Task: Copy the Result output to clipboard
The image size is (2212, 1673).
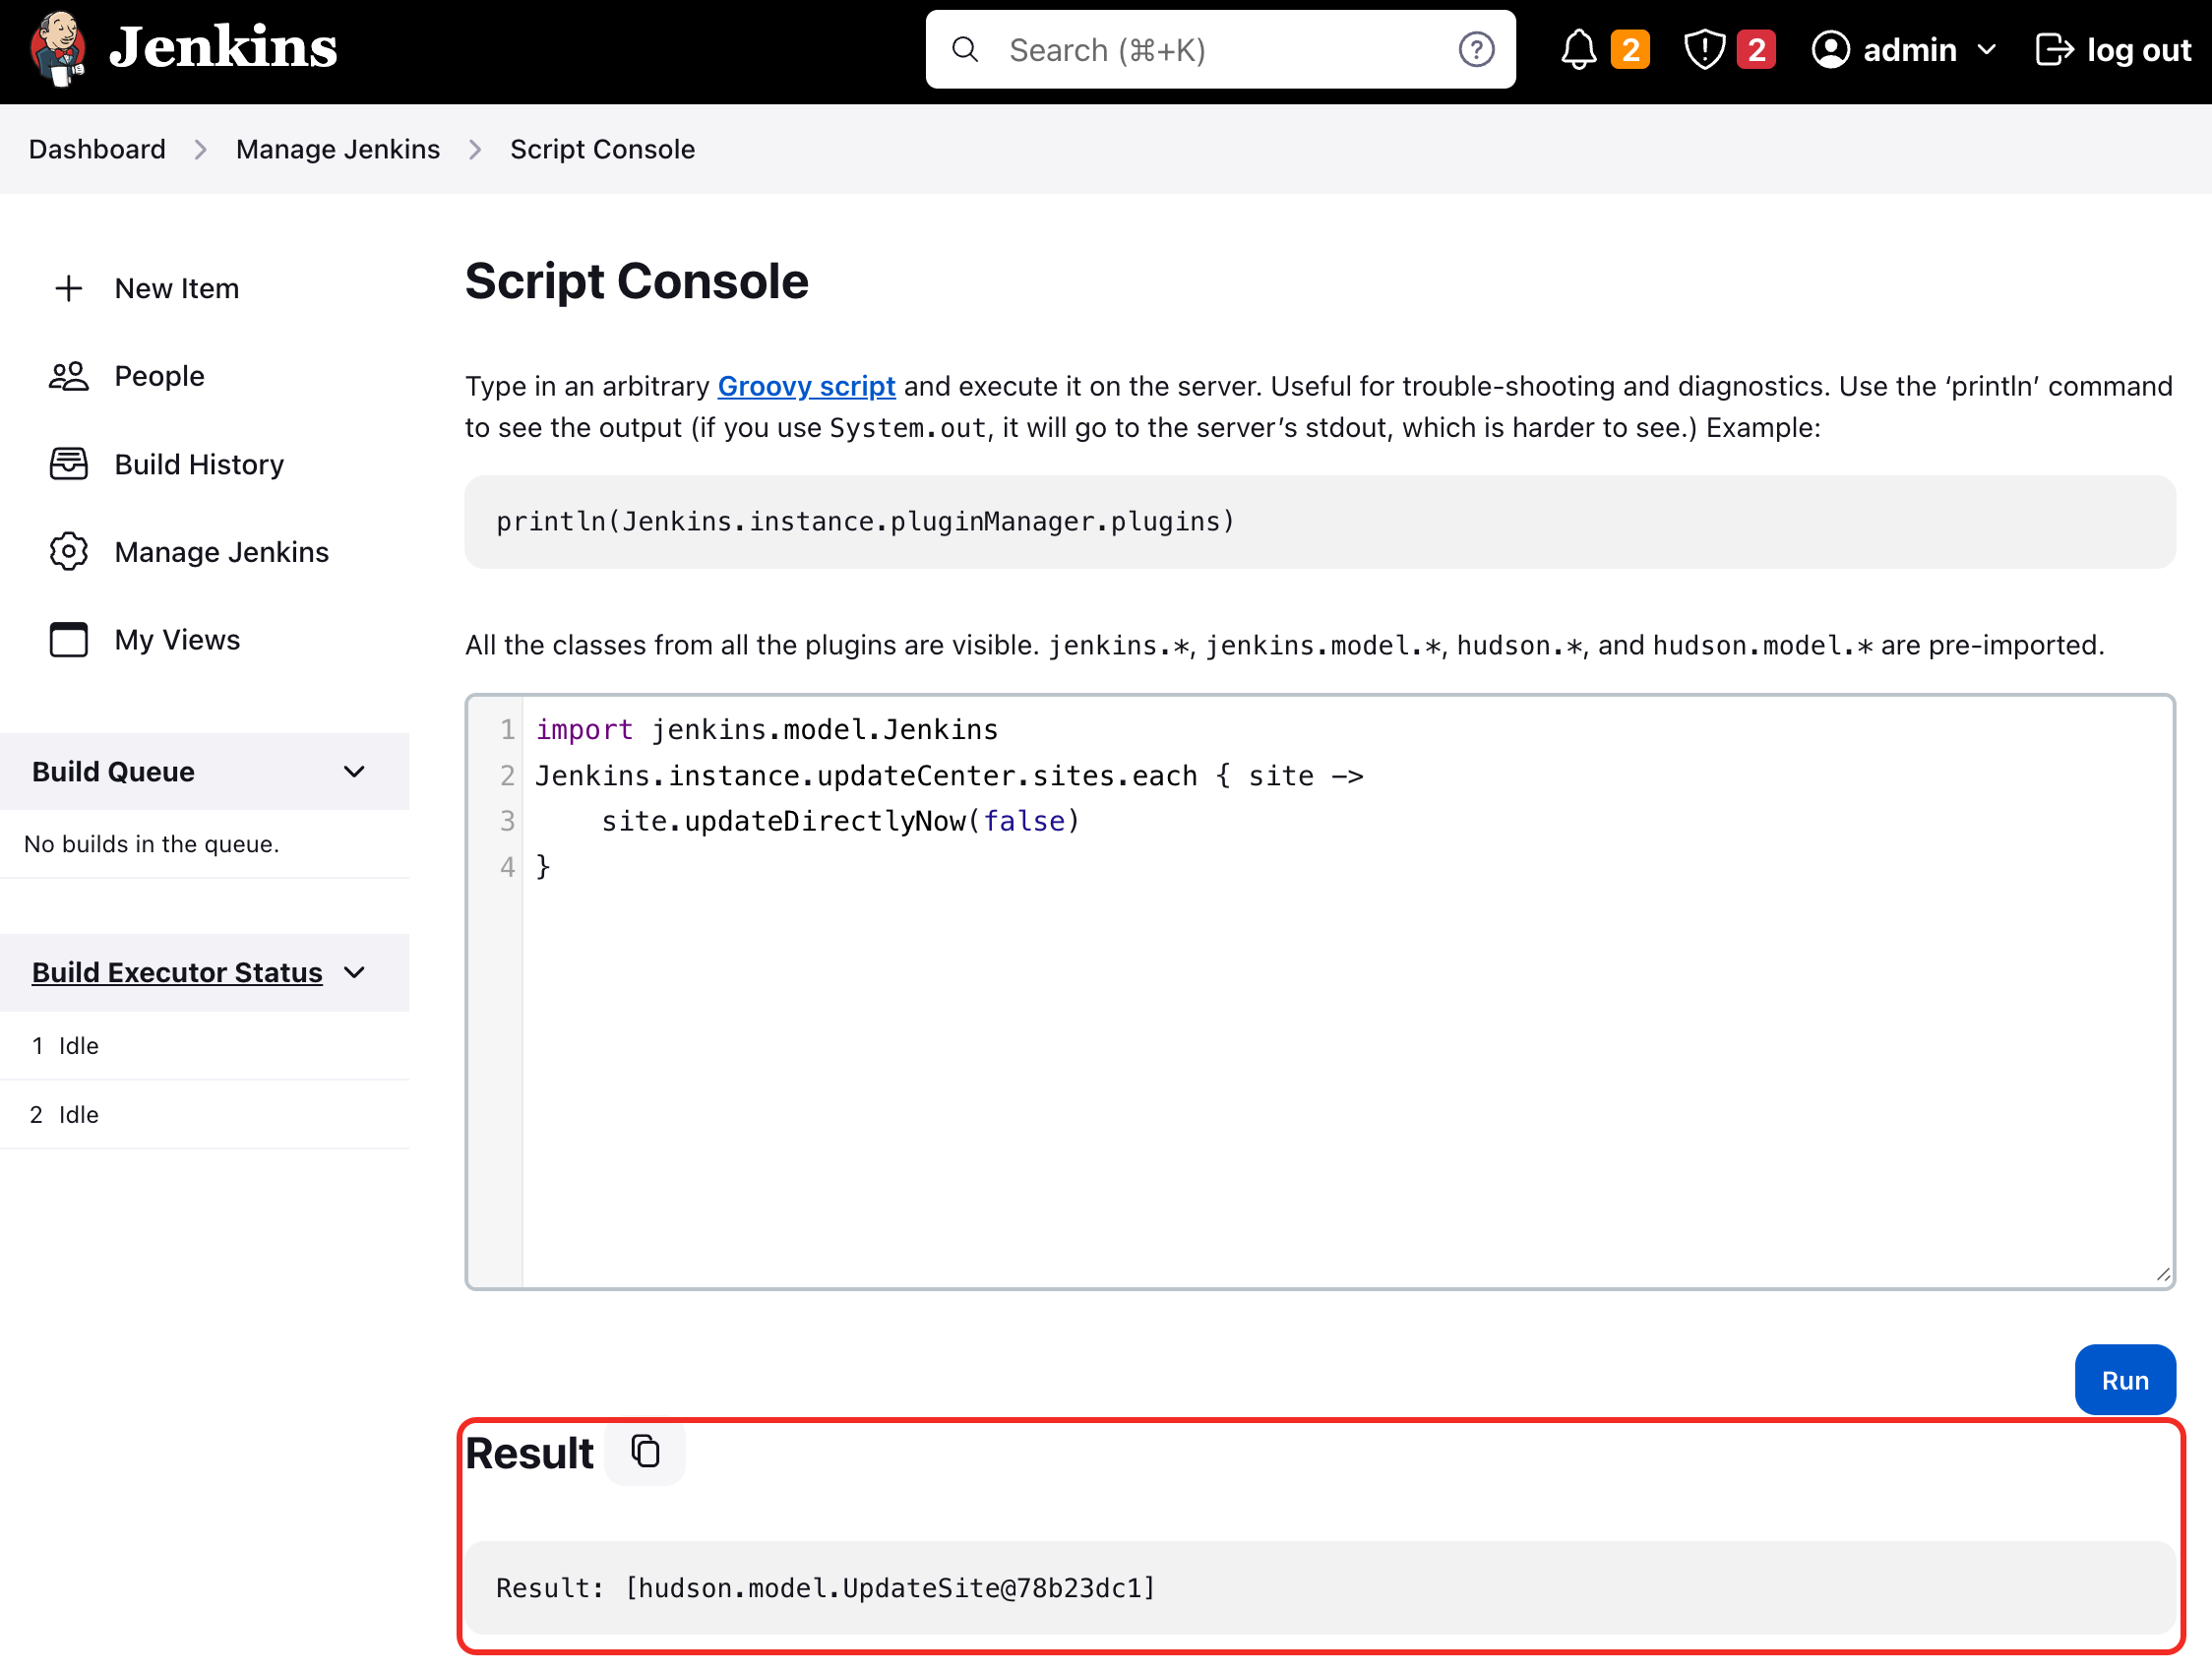Action: tap(646, 1452)
